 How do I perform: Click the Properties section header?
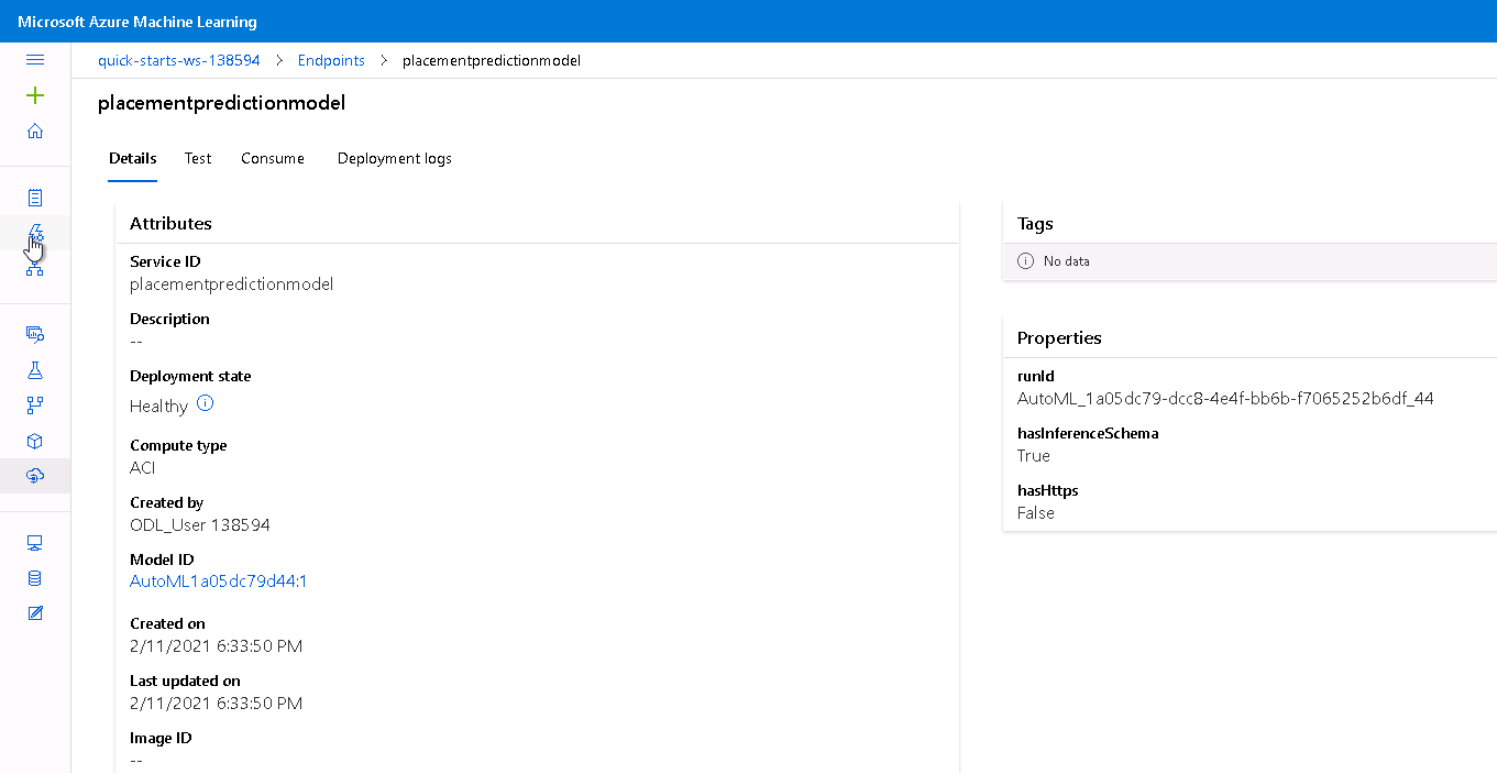pyautogui.click(x=1059, y=337)
